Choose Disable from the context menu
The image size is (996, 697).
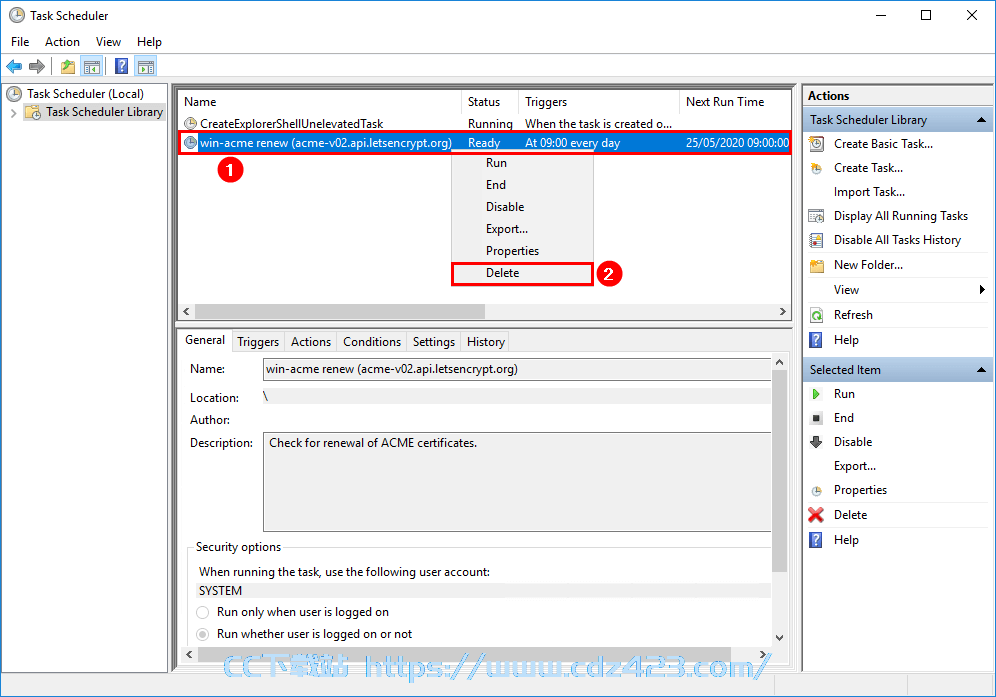coord(522,207)
